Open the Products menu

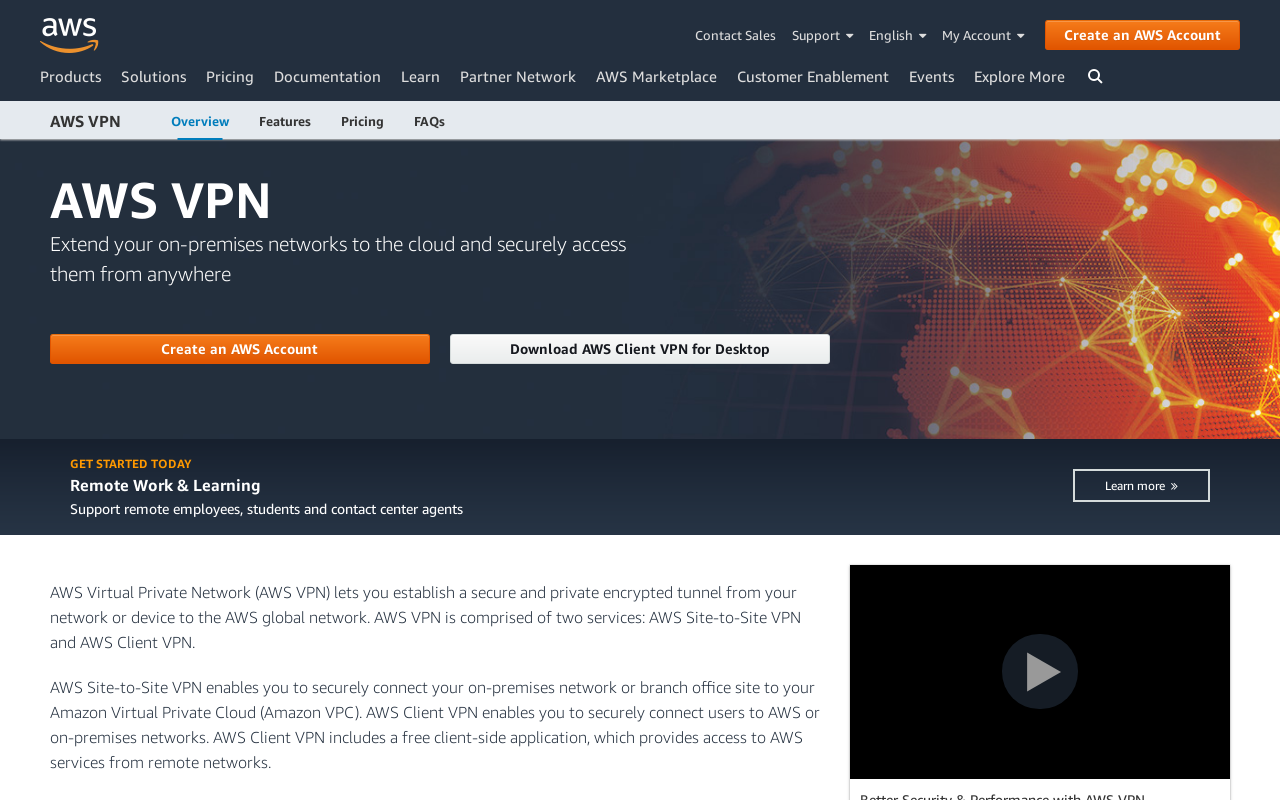point(71,77)
